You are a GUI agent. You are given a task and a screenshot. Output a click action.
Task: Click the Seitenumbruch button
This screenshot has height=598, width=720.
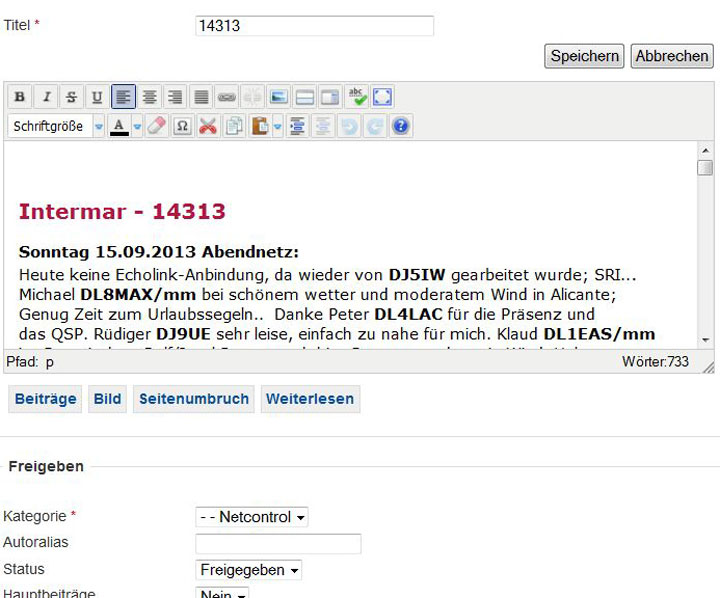[194, 399]
